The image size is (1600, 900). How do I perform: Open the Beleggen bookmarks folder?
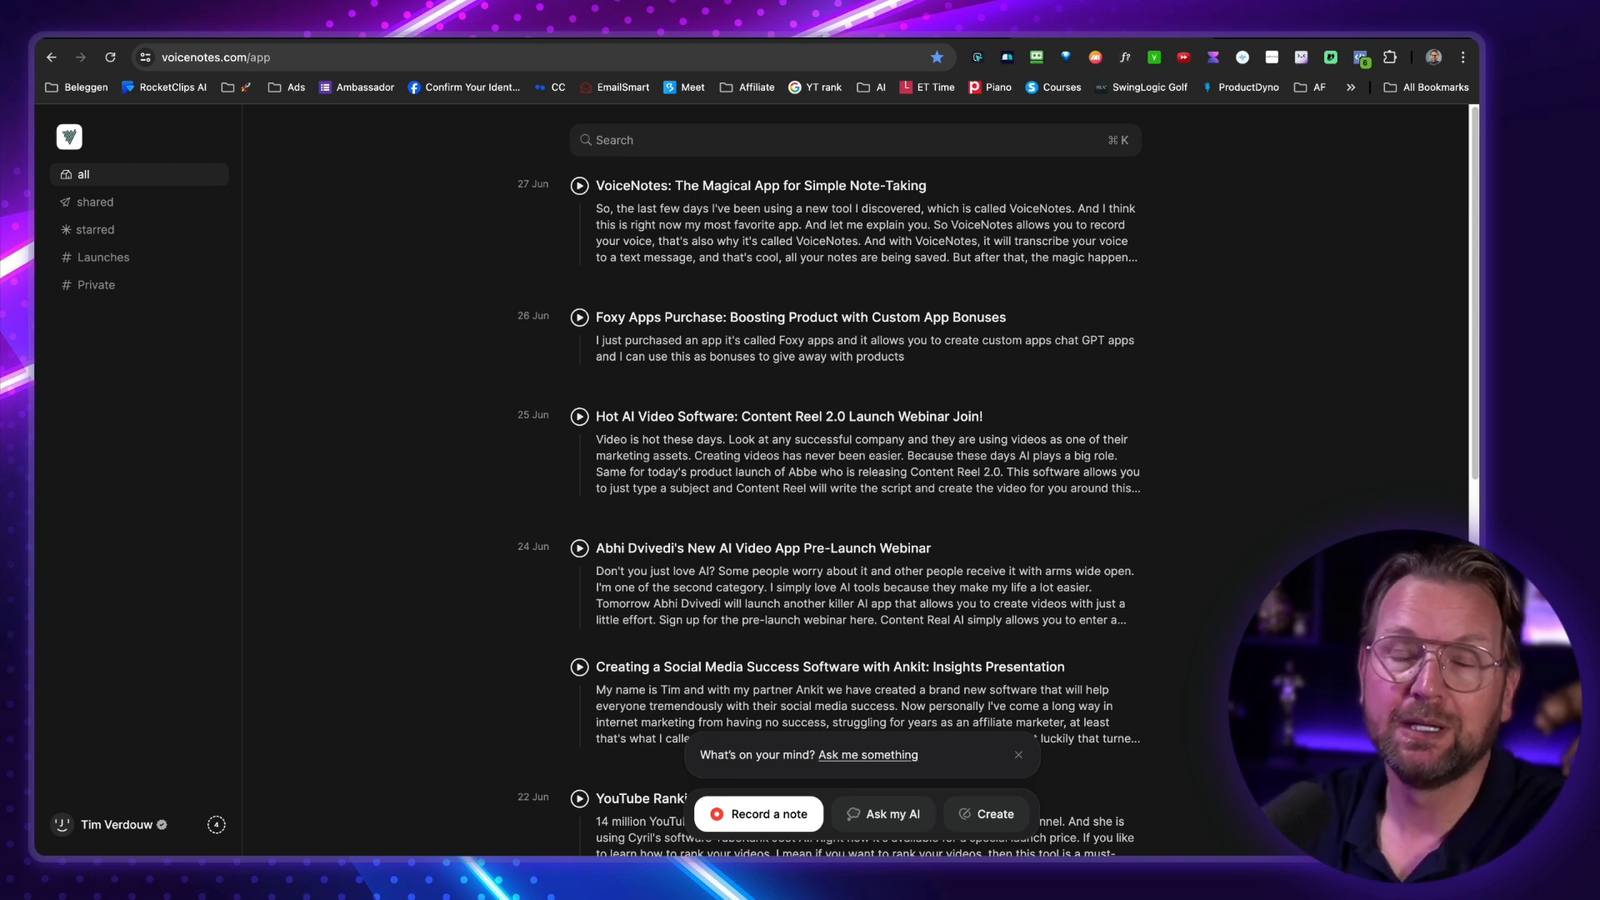pyautogui.click(x=77, y=87)
